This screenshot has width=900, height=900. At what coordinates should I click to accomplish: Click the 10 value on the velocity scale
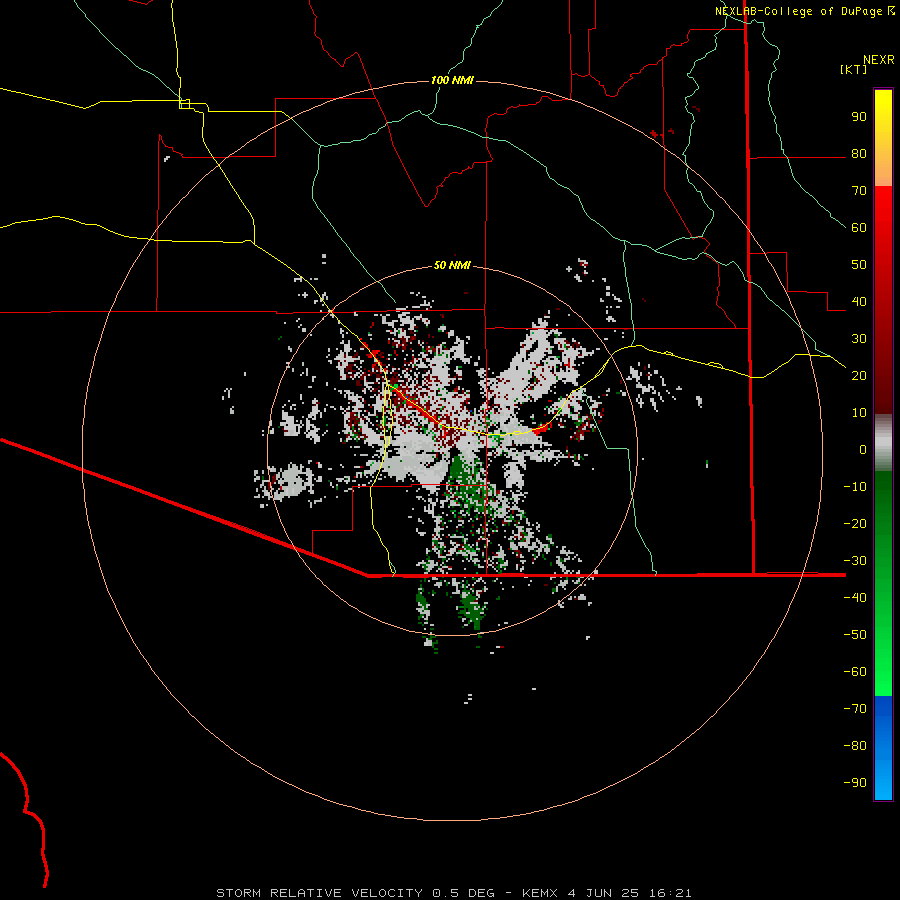[859, 413]
